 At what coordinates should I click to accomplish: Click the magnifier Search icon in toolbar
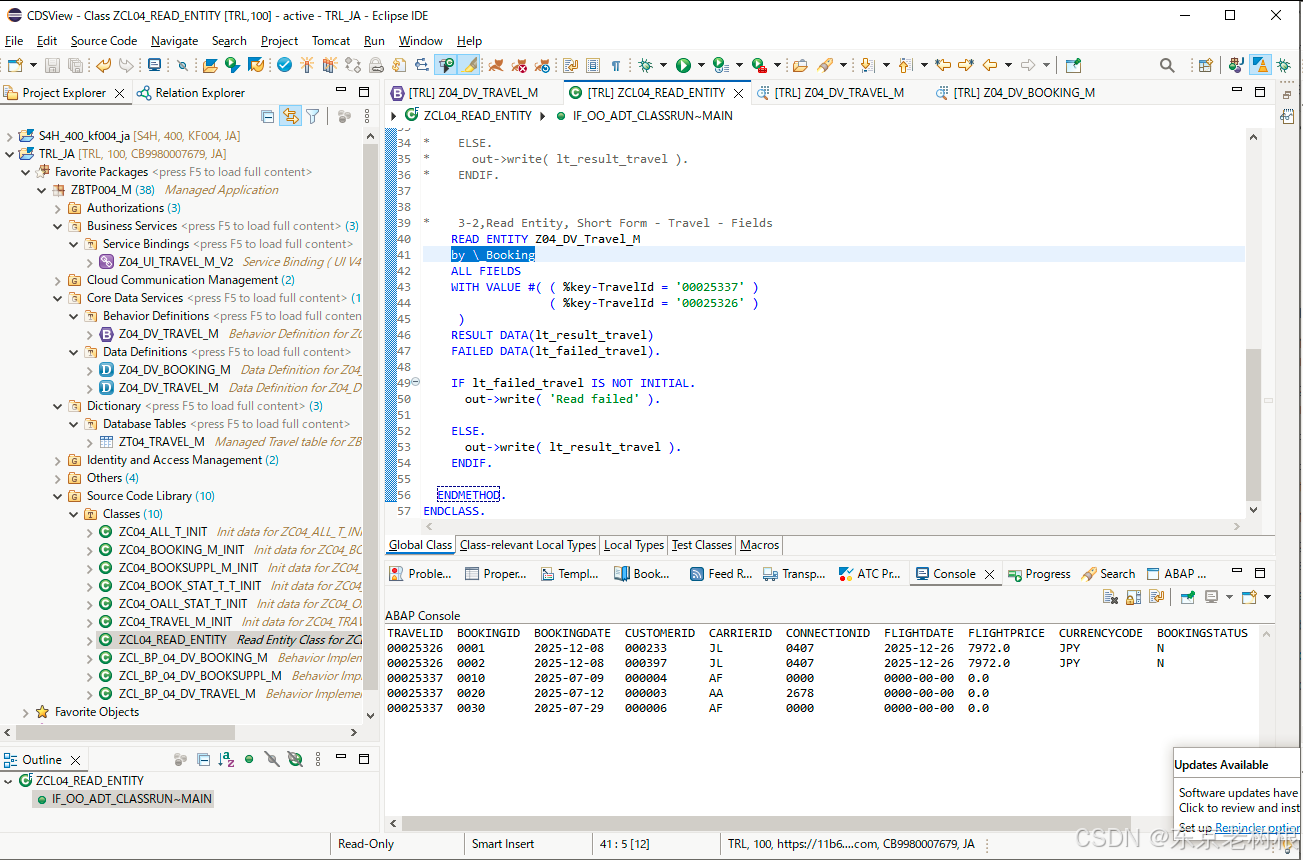1167,66
